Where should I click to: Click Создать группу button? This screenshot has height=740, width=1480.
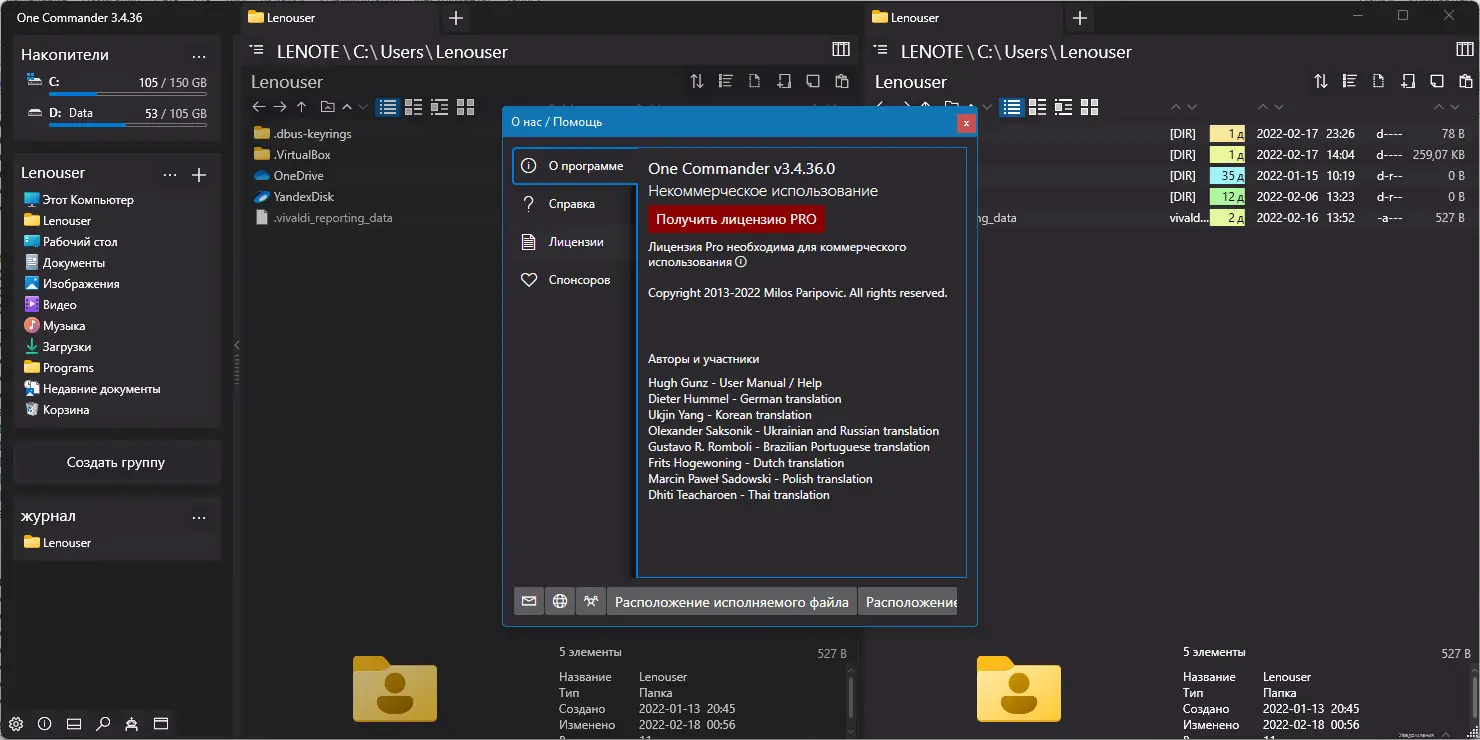tap(116, 463)
